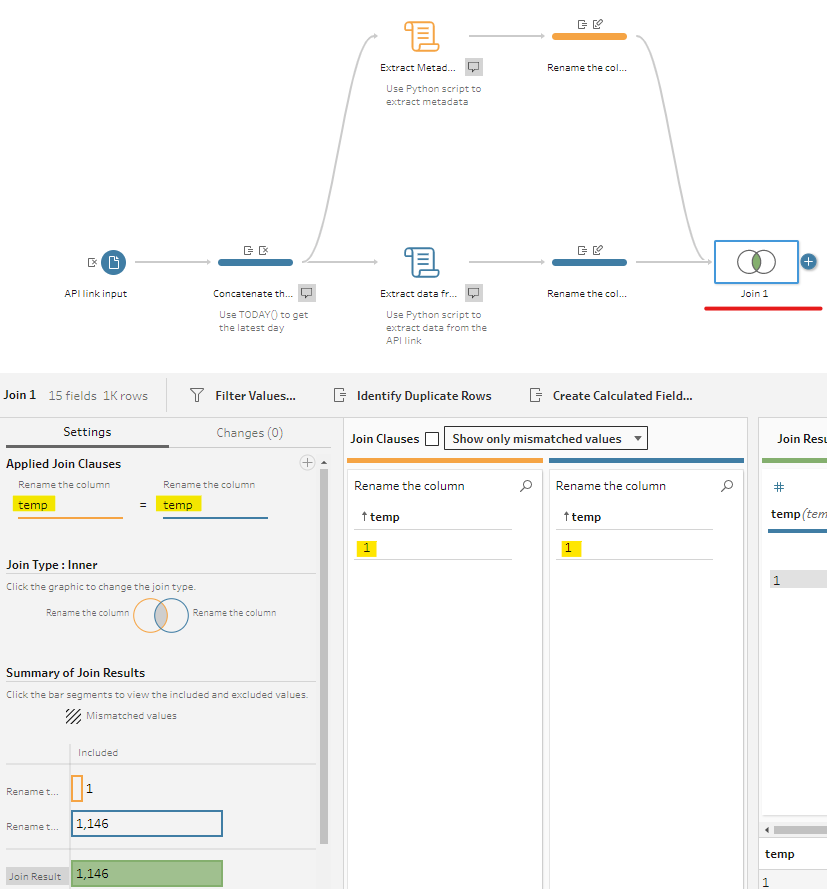
Task: Select the Concatenate clean step bar
Action: tap(256, 263)
